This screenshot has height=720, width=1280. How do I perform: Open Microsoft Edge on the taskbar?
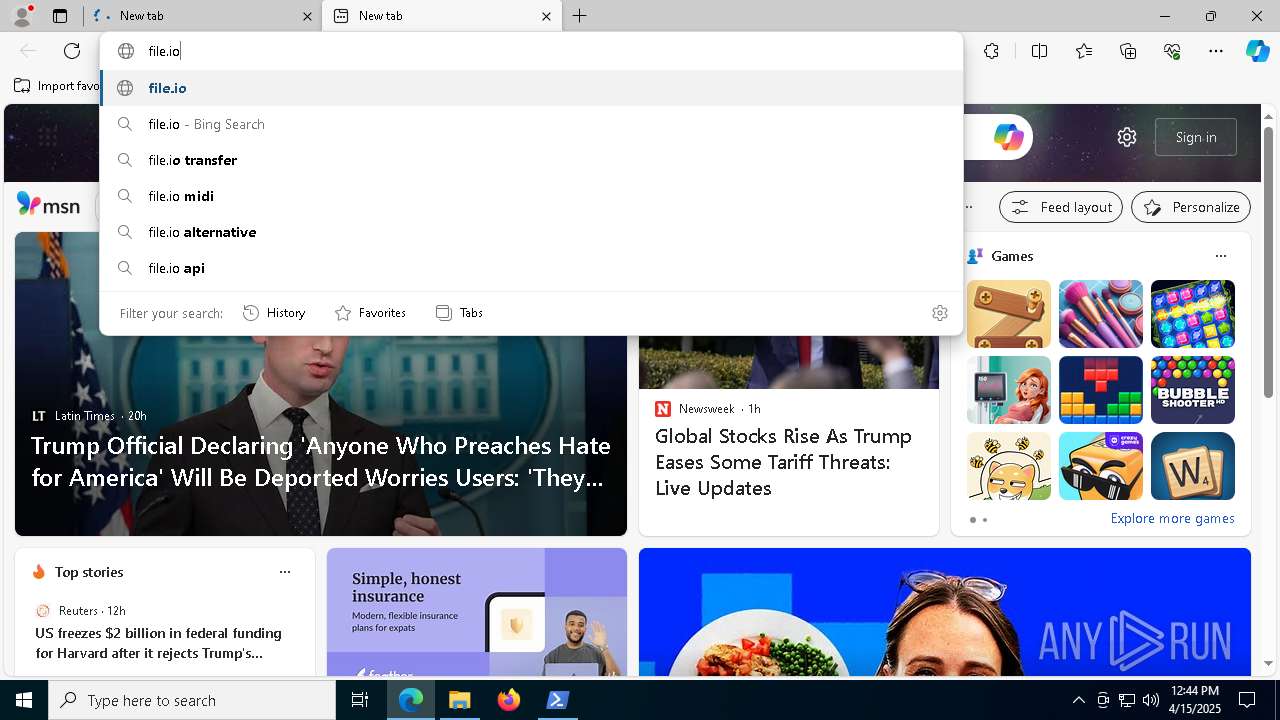click(411, 700)
